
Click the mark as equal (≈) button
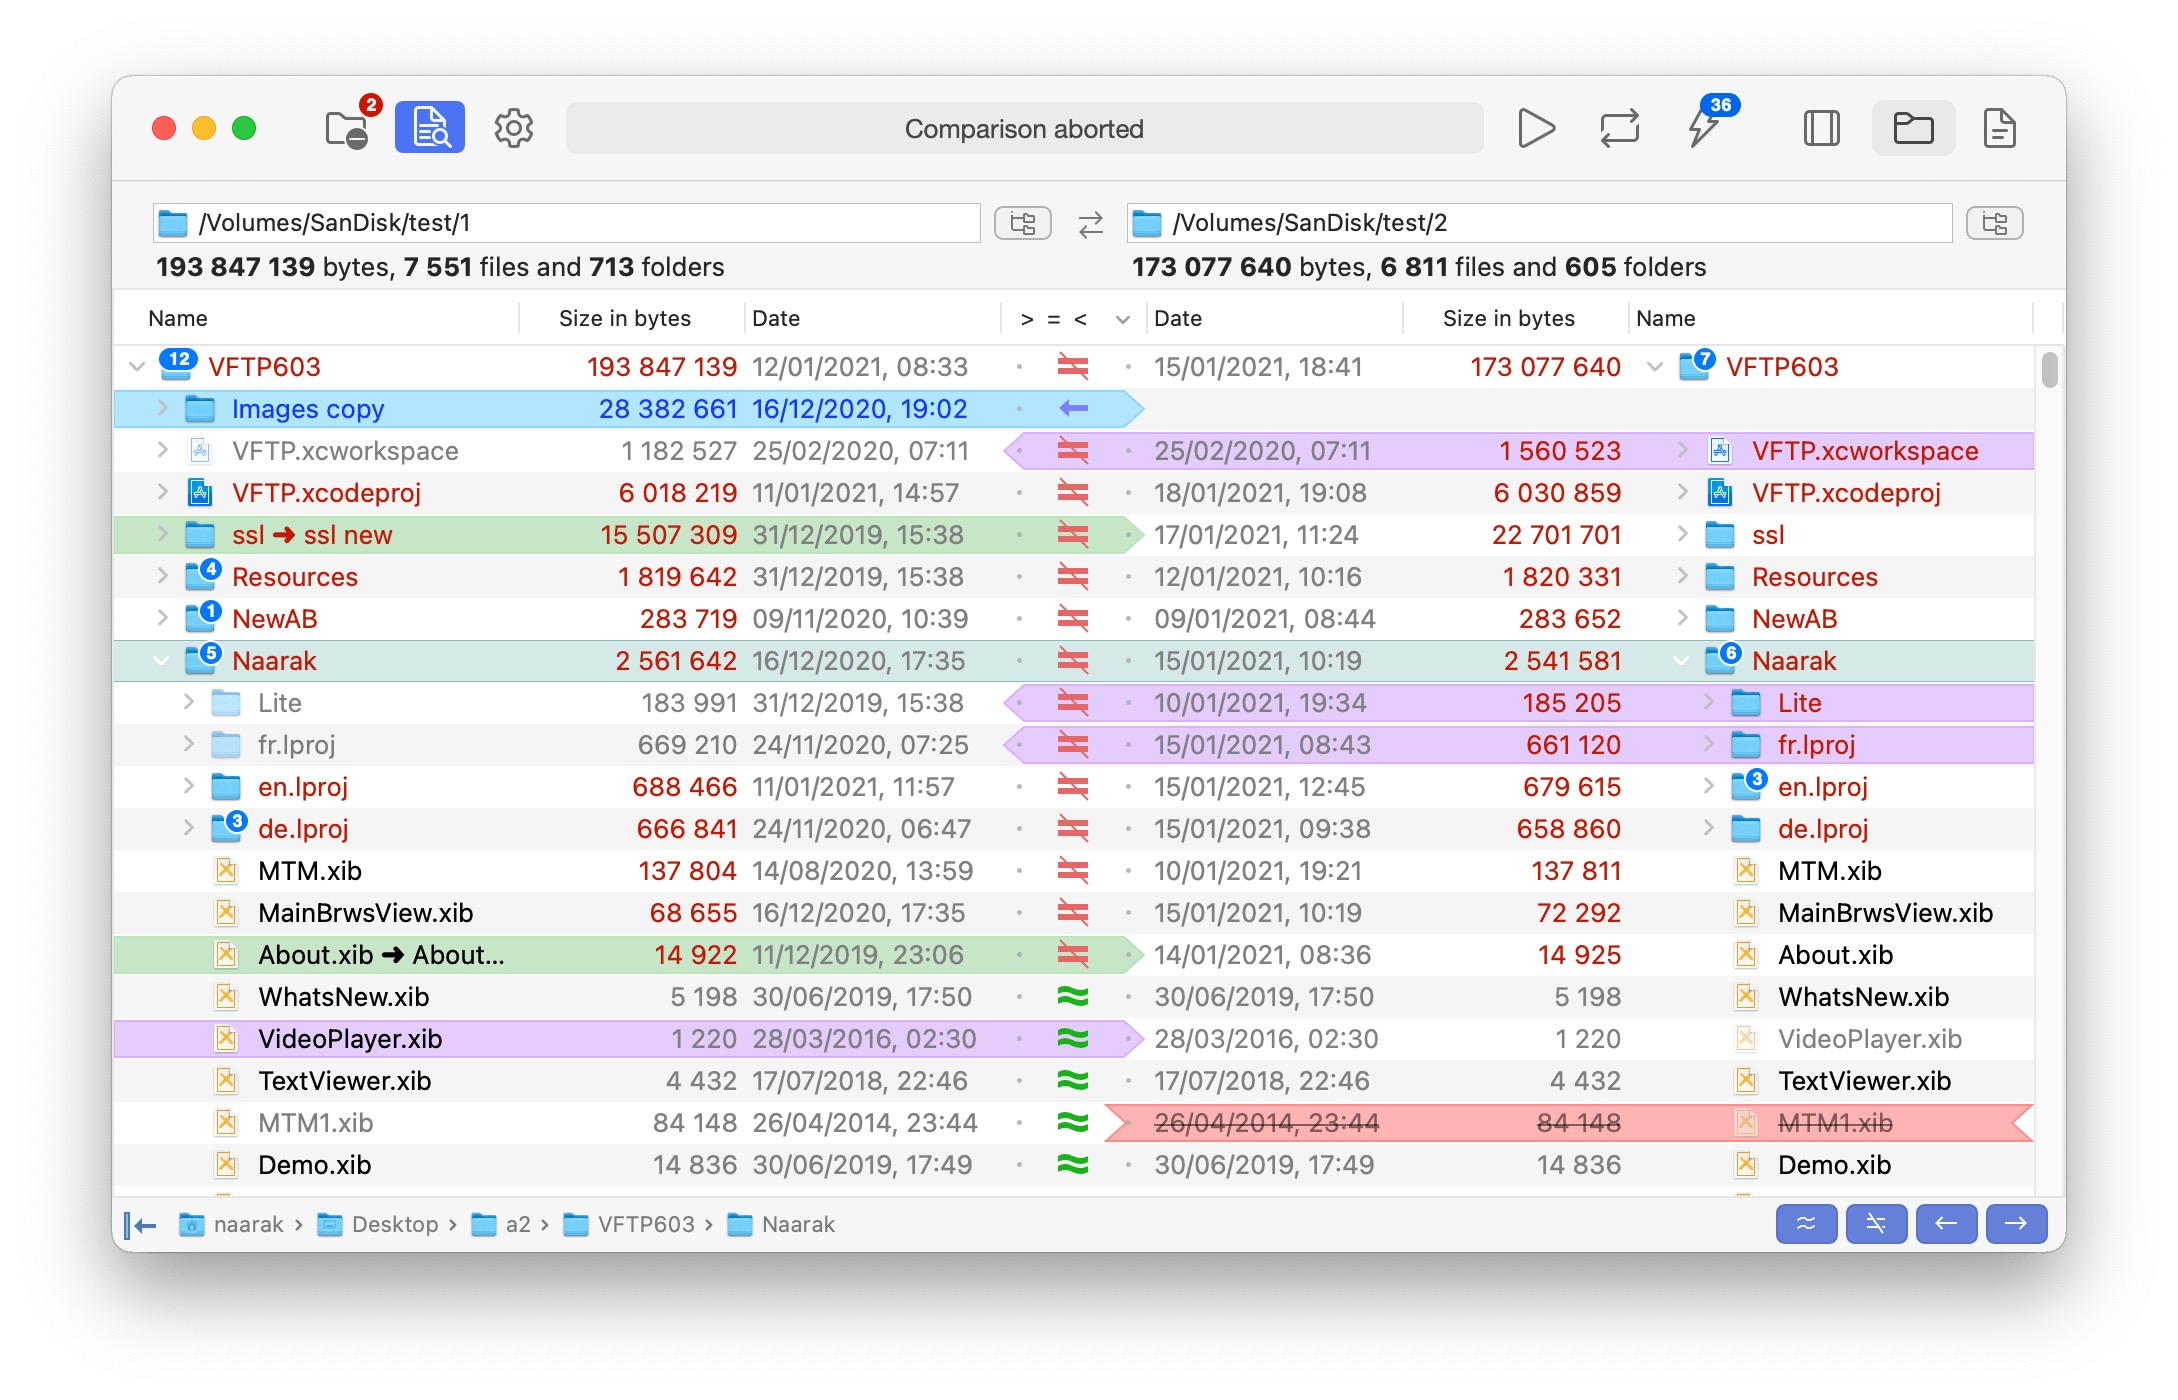[x=1806, y=1224]
